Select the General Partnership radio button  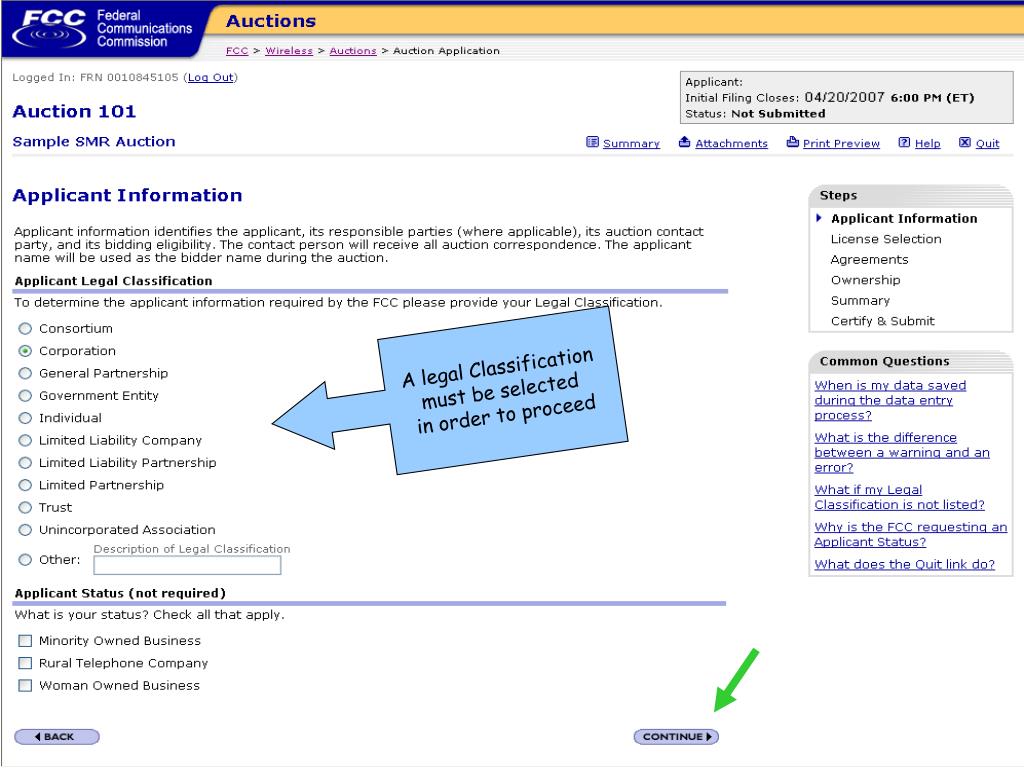[x=25, y=373]
